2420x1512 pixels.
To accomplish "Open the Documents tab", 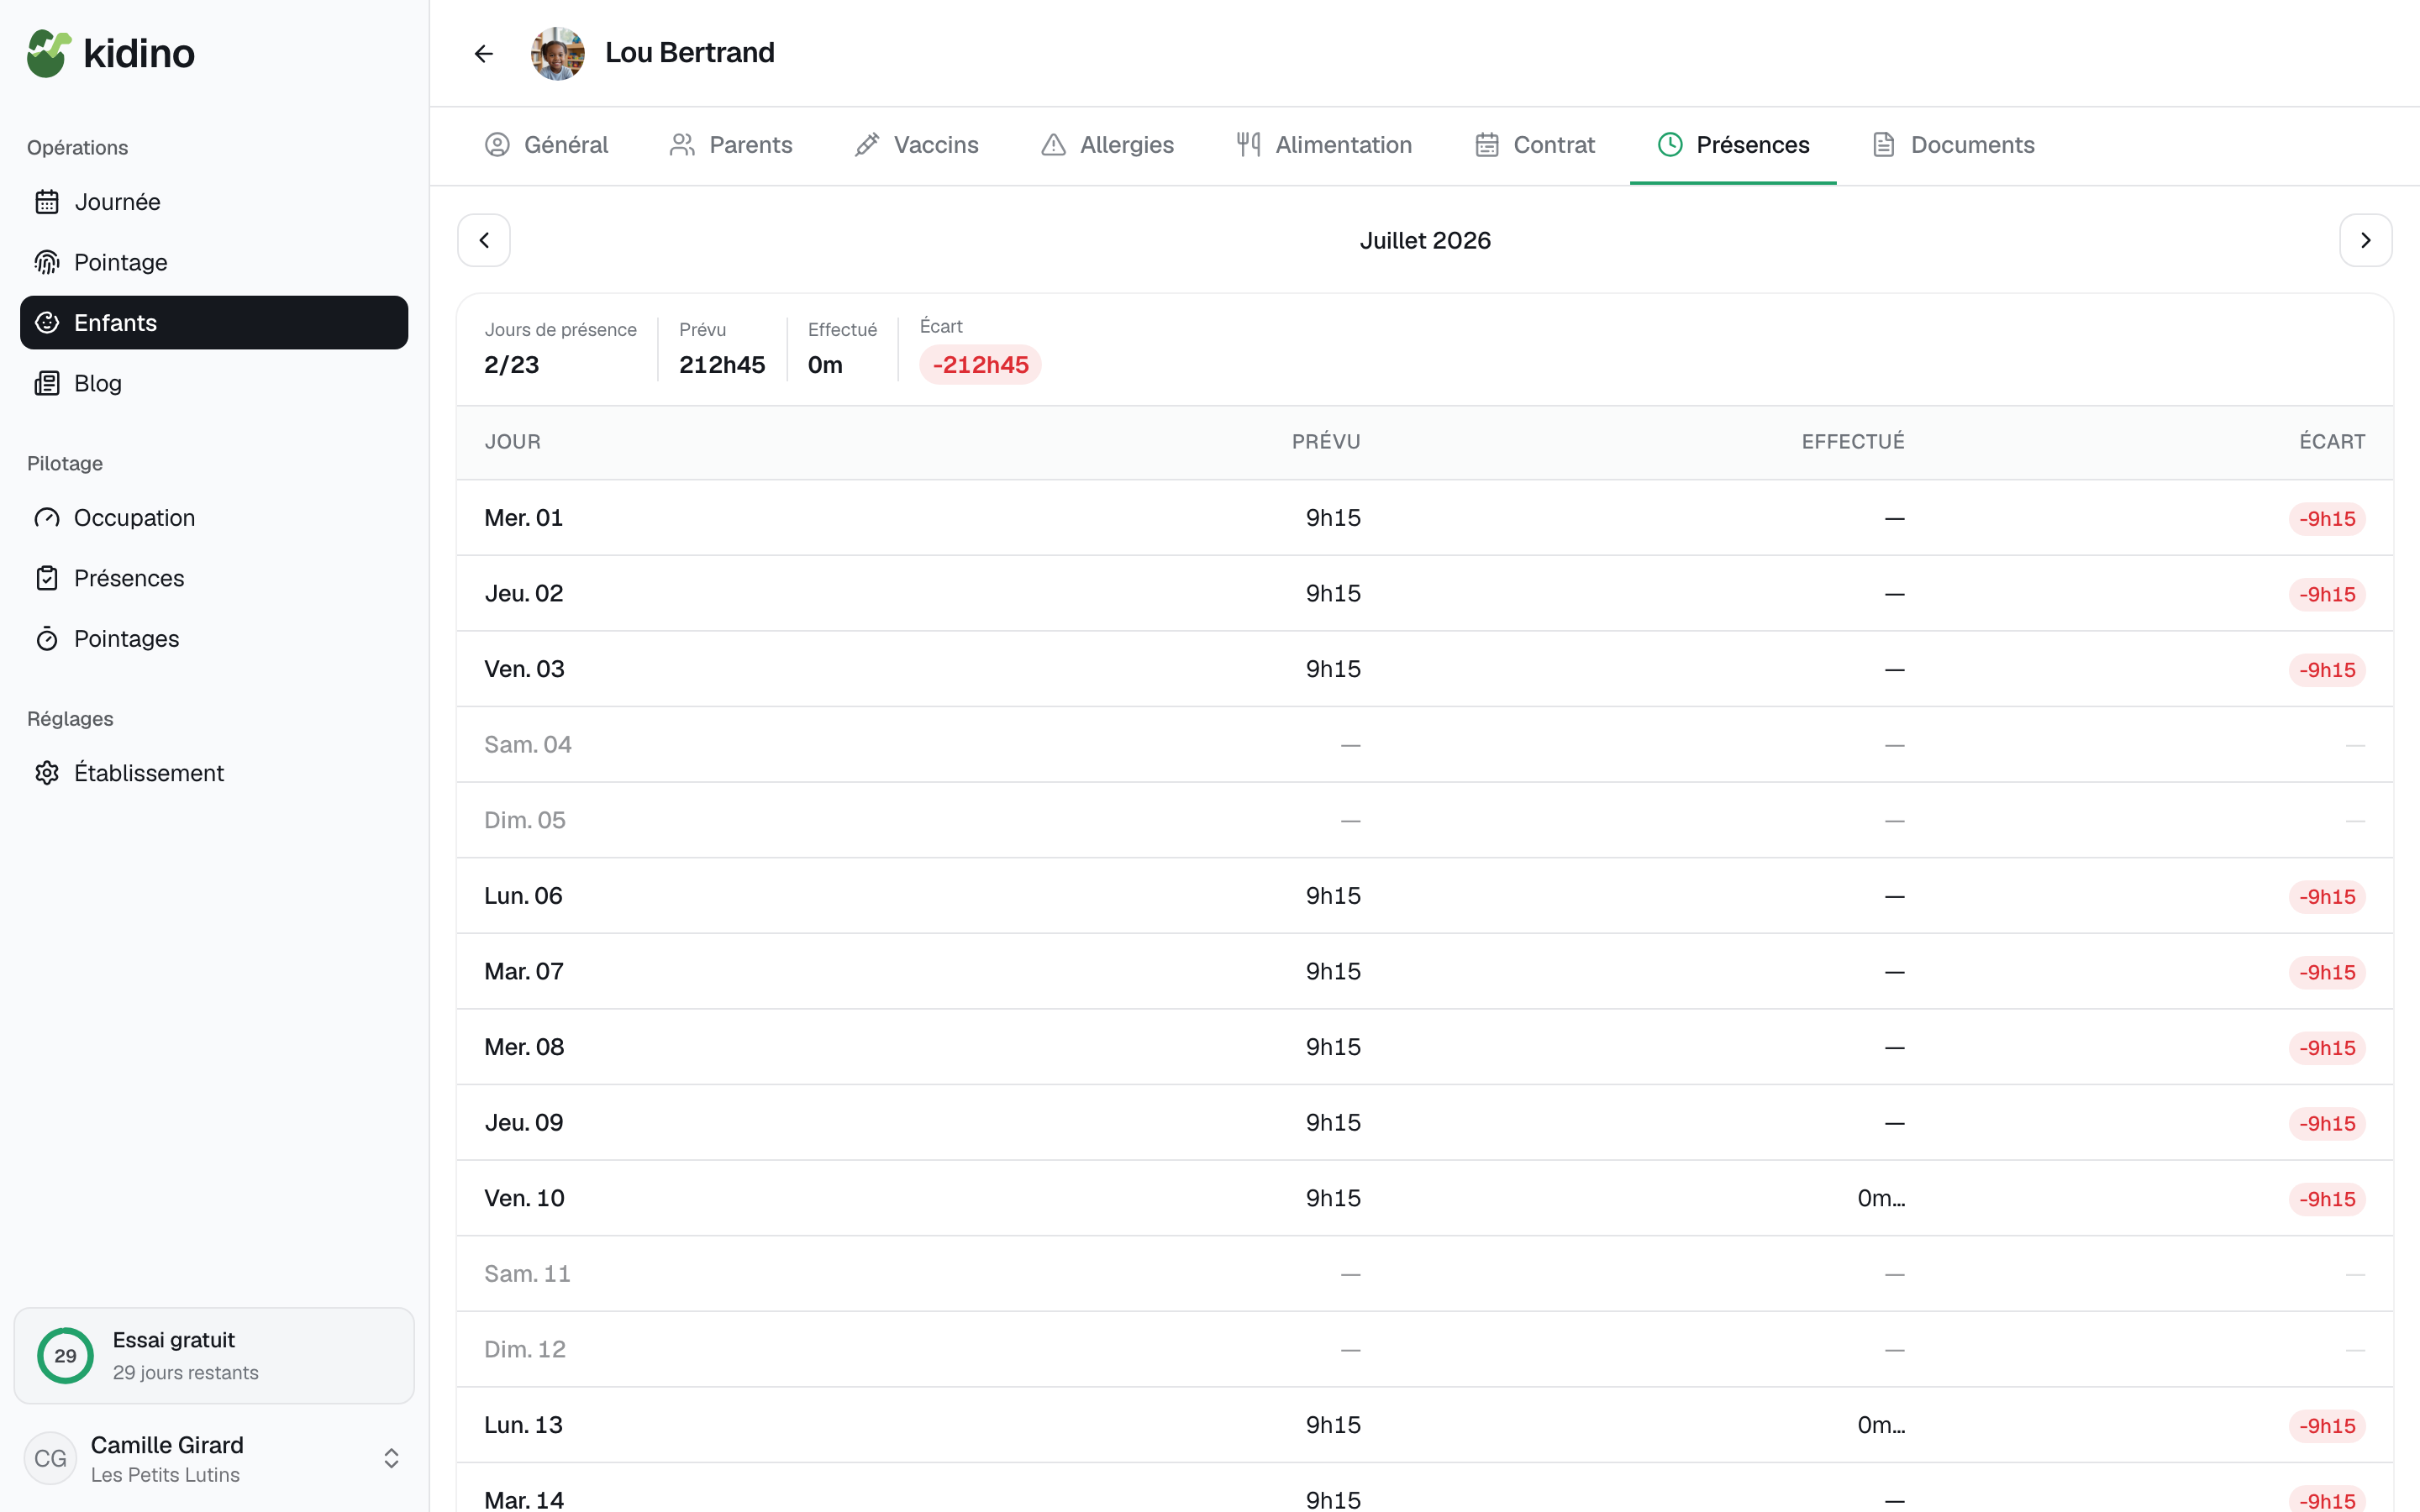I will pos(1953,145).
